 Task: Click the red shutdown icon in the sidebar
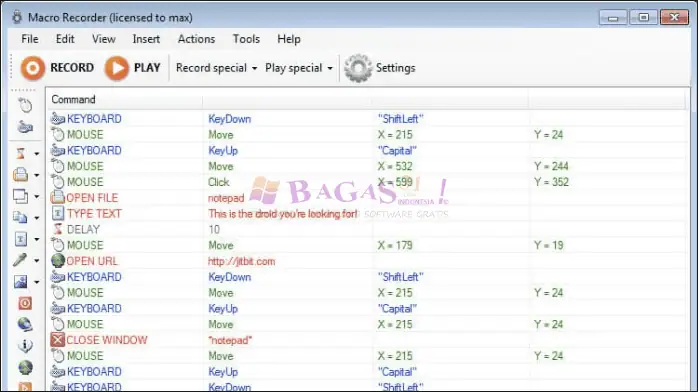pyautogui.click(x=25, y=303)
